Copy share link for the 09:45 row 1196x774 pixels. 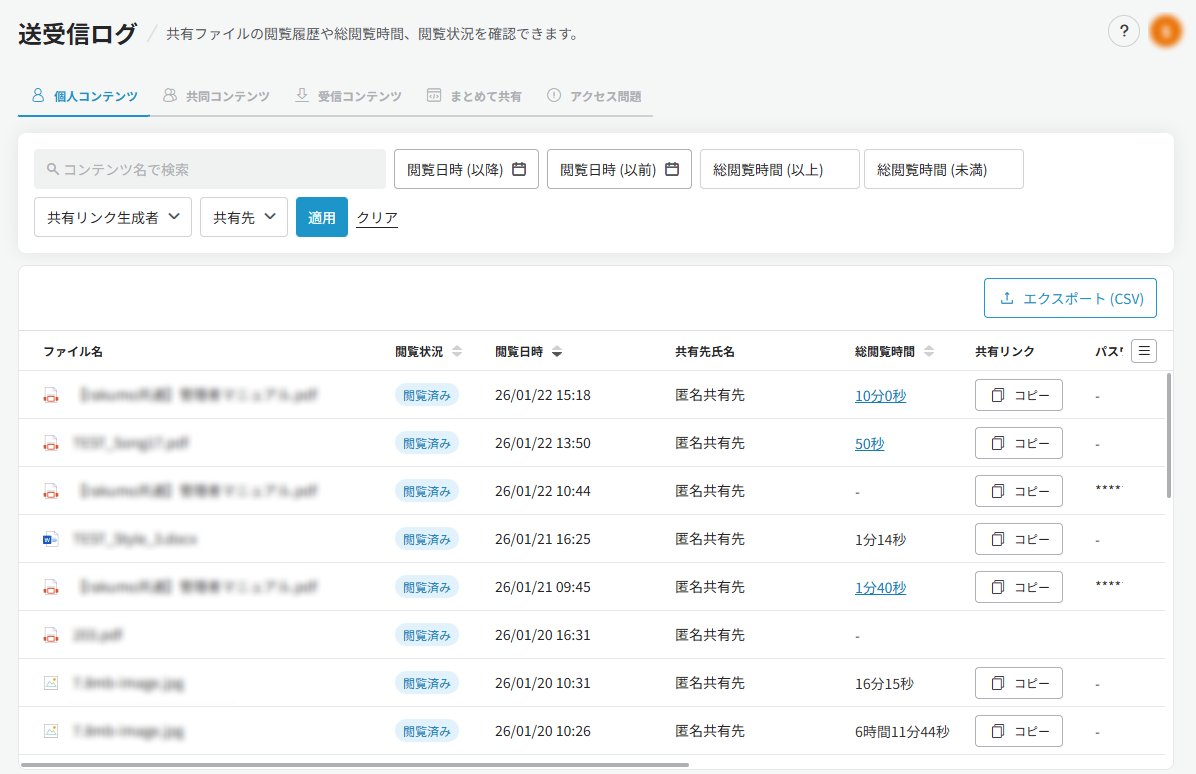pyautogui.click(x=1019, y=587)
